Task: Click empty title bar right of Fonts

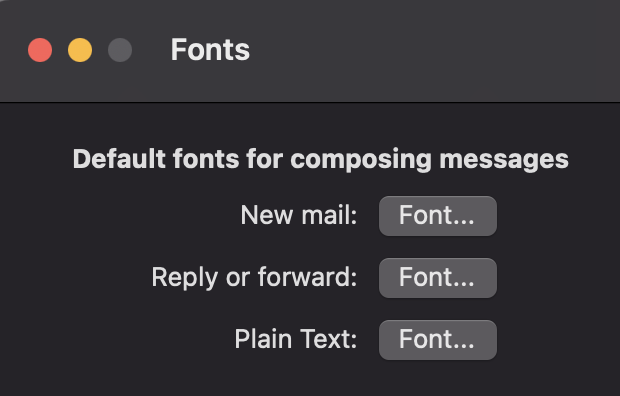Action: [x=435, y=50]
